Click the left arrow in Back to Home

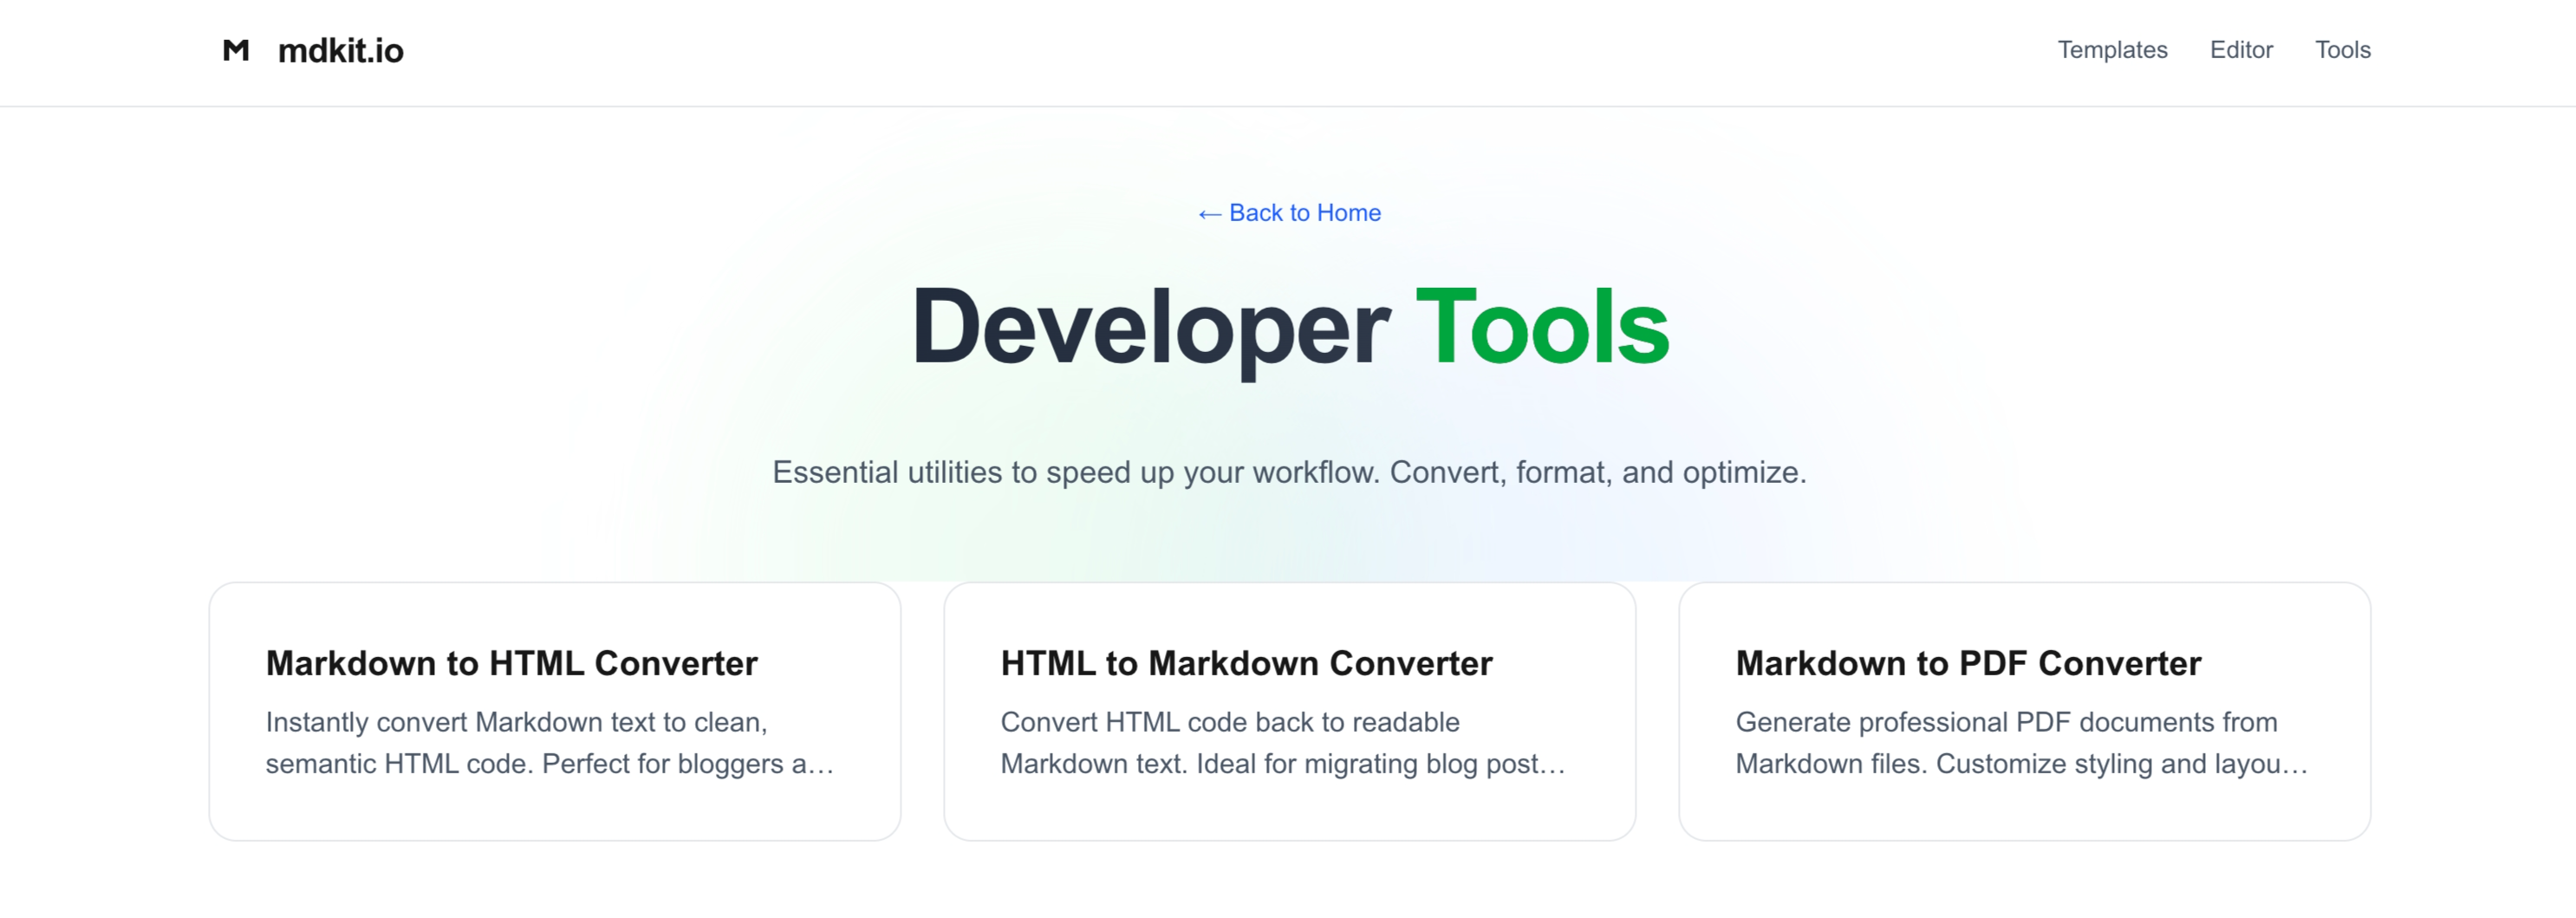coord(1209,213)
